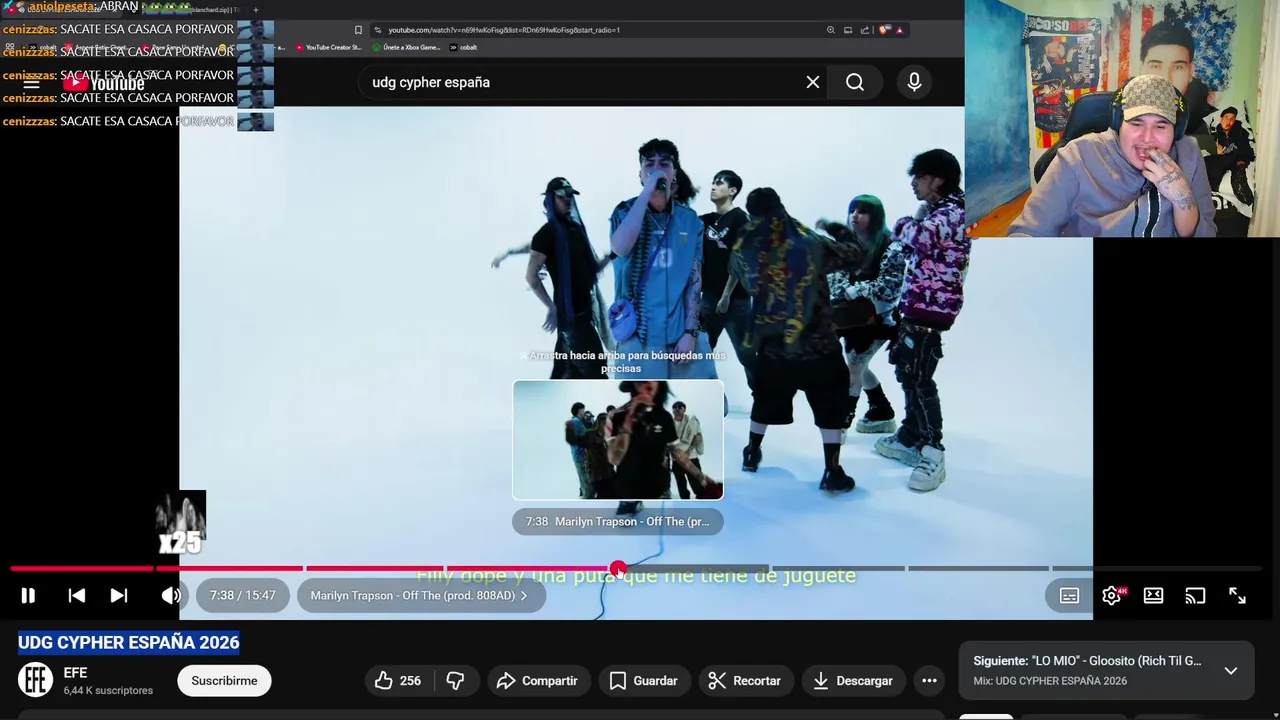Click the streamer webcam overlay

pyautogui.click(x=1122, y=118)
